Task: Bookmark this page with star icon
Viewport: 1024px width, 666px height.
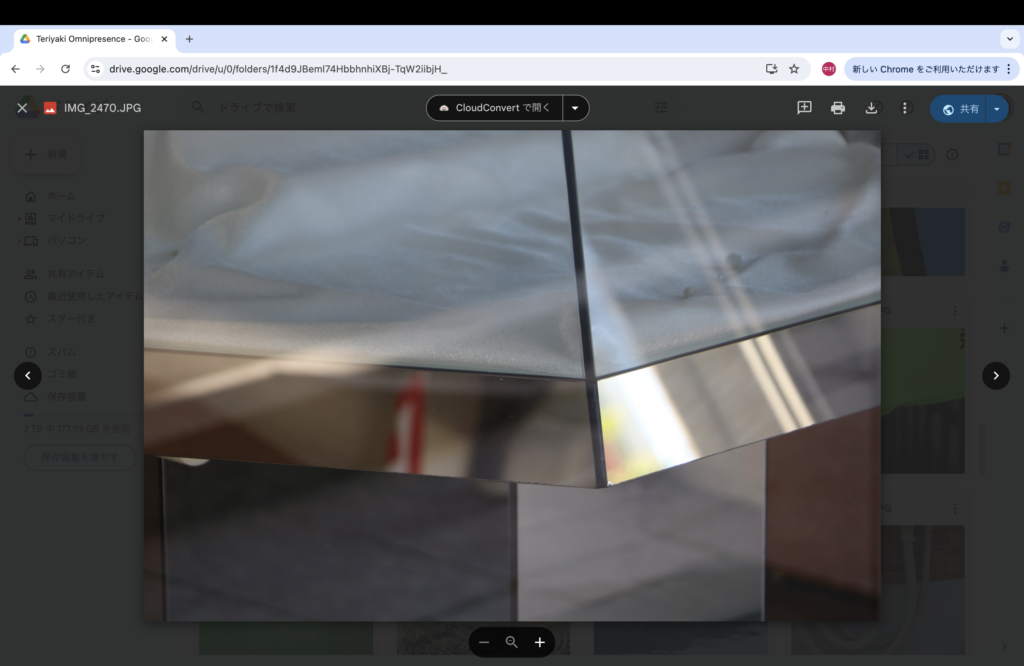Action: click(x=794, y=69)
